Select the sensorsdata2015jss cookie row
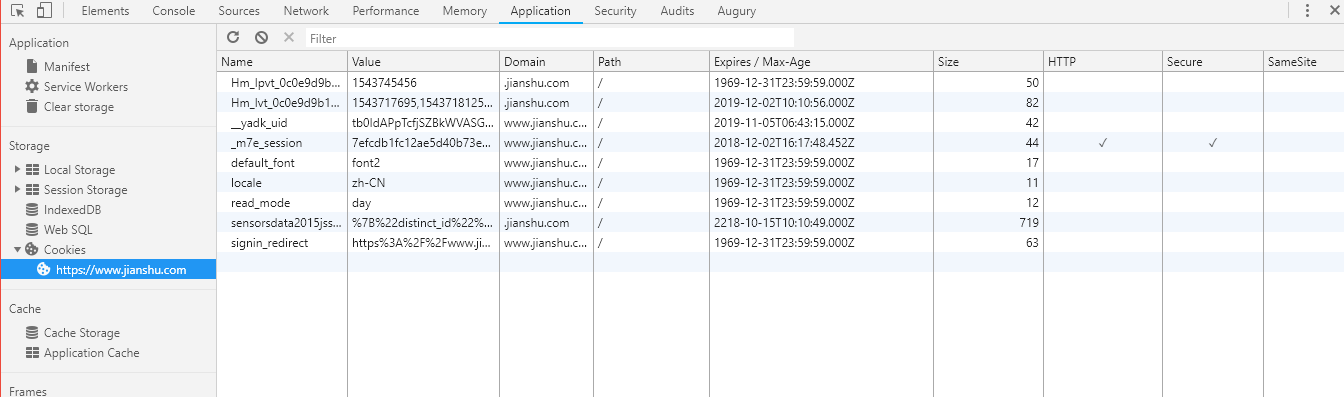The width and height of the screenshot is (1344, 397). 780,223
